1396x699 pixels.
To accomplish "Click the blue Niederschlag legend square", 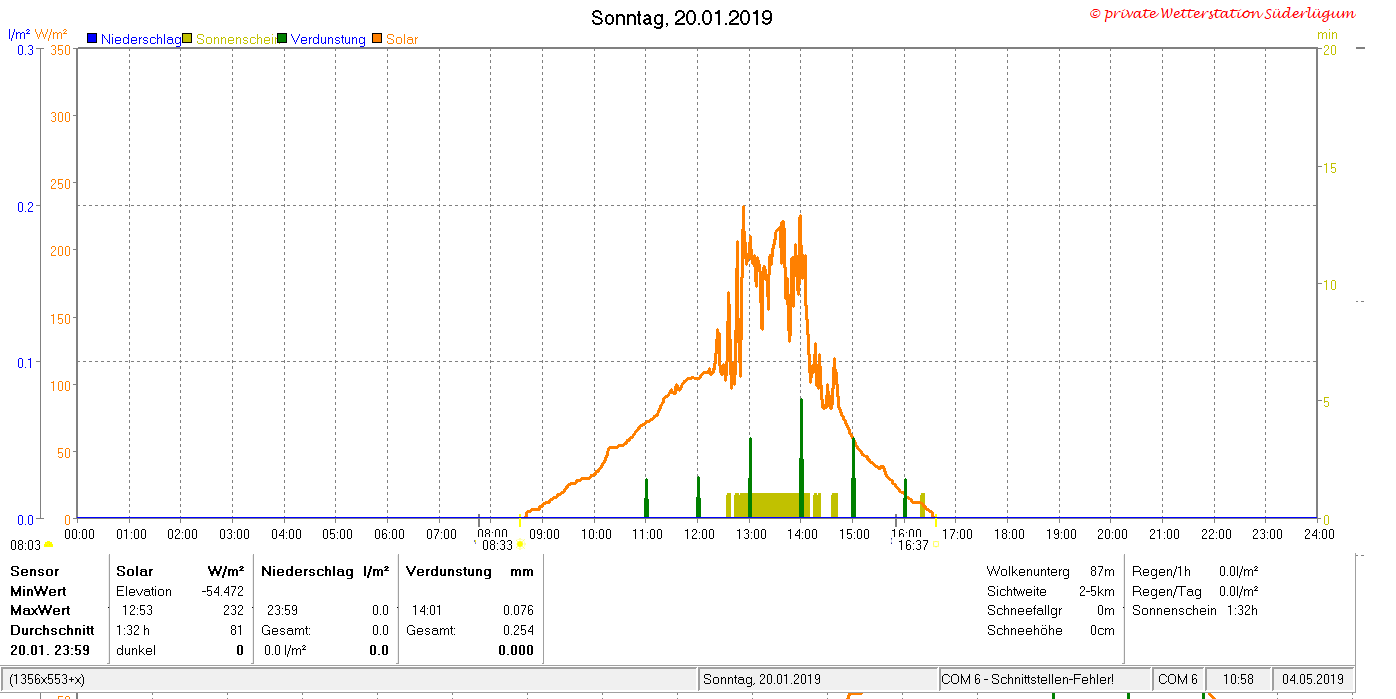I will coord(92,39).
